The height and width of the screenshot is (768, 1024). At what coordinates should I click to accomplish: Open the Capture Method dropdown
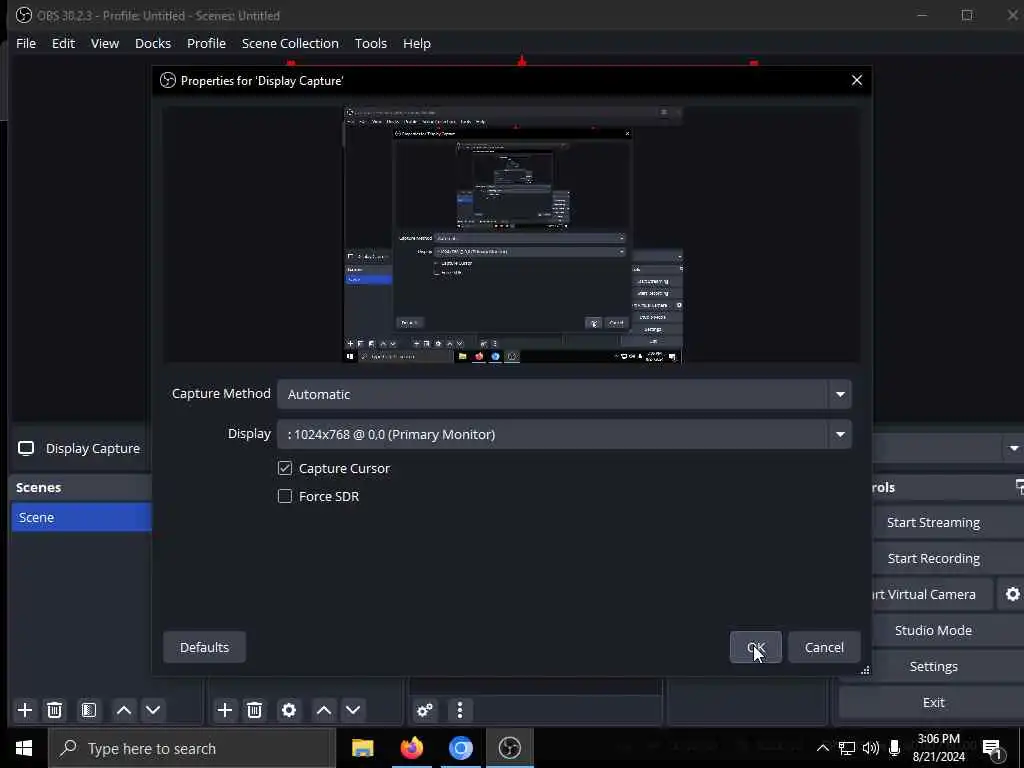[564, 394]
